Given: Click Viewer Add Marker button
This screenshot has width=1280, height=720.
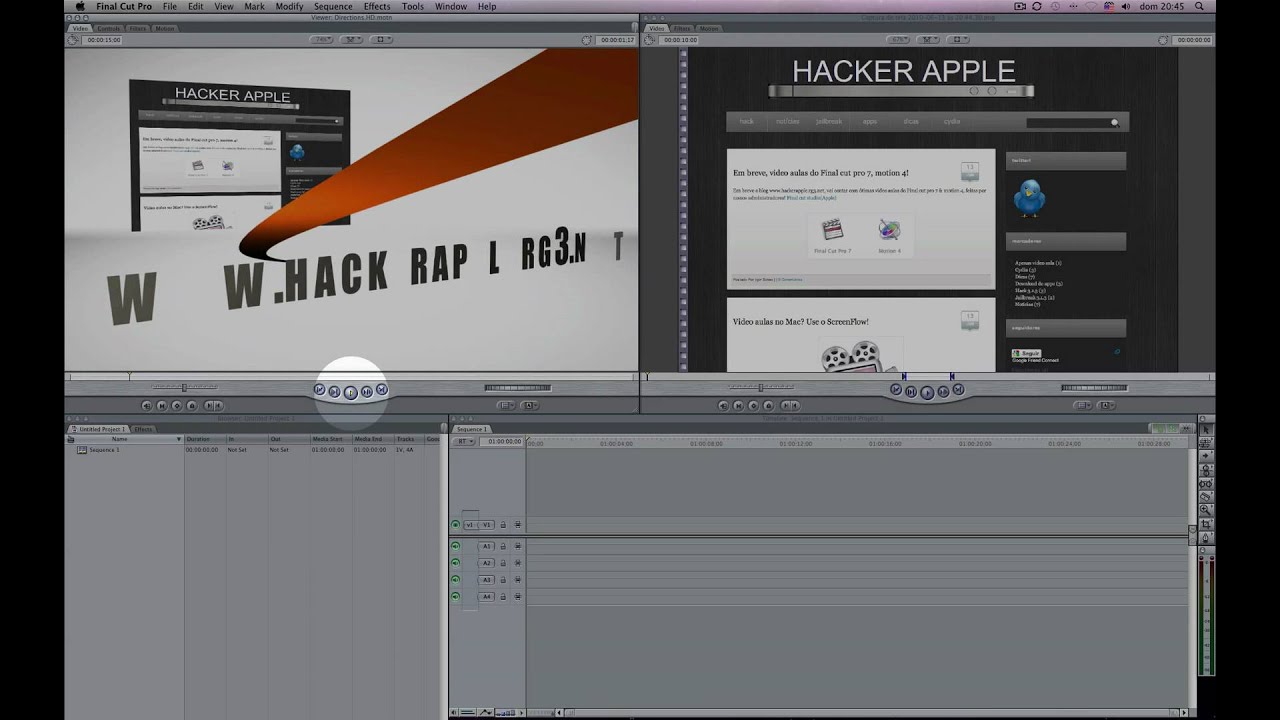Looking at the screenshot, I should click(191, 405).
